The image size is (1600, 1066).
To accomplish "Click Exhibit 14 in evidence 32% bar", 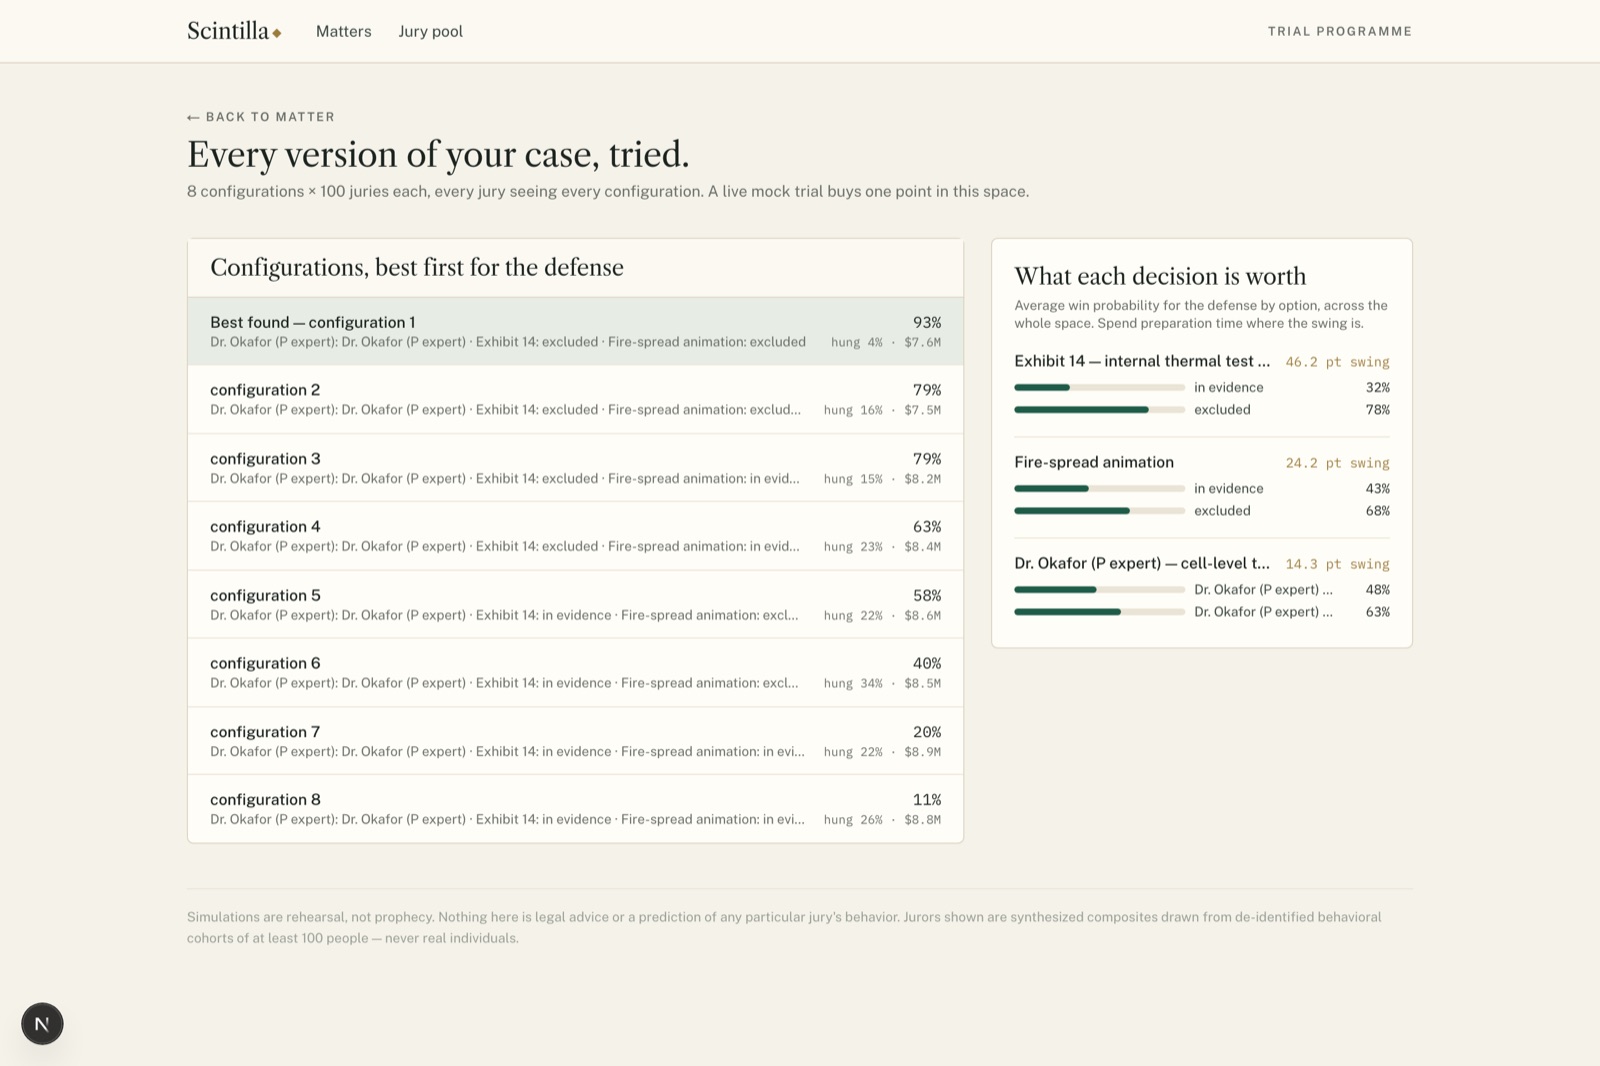I will (1100, 387).
